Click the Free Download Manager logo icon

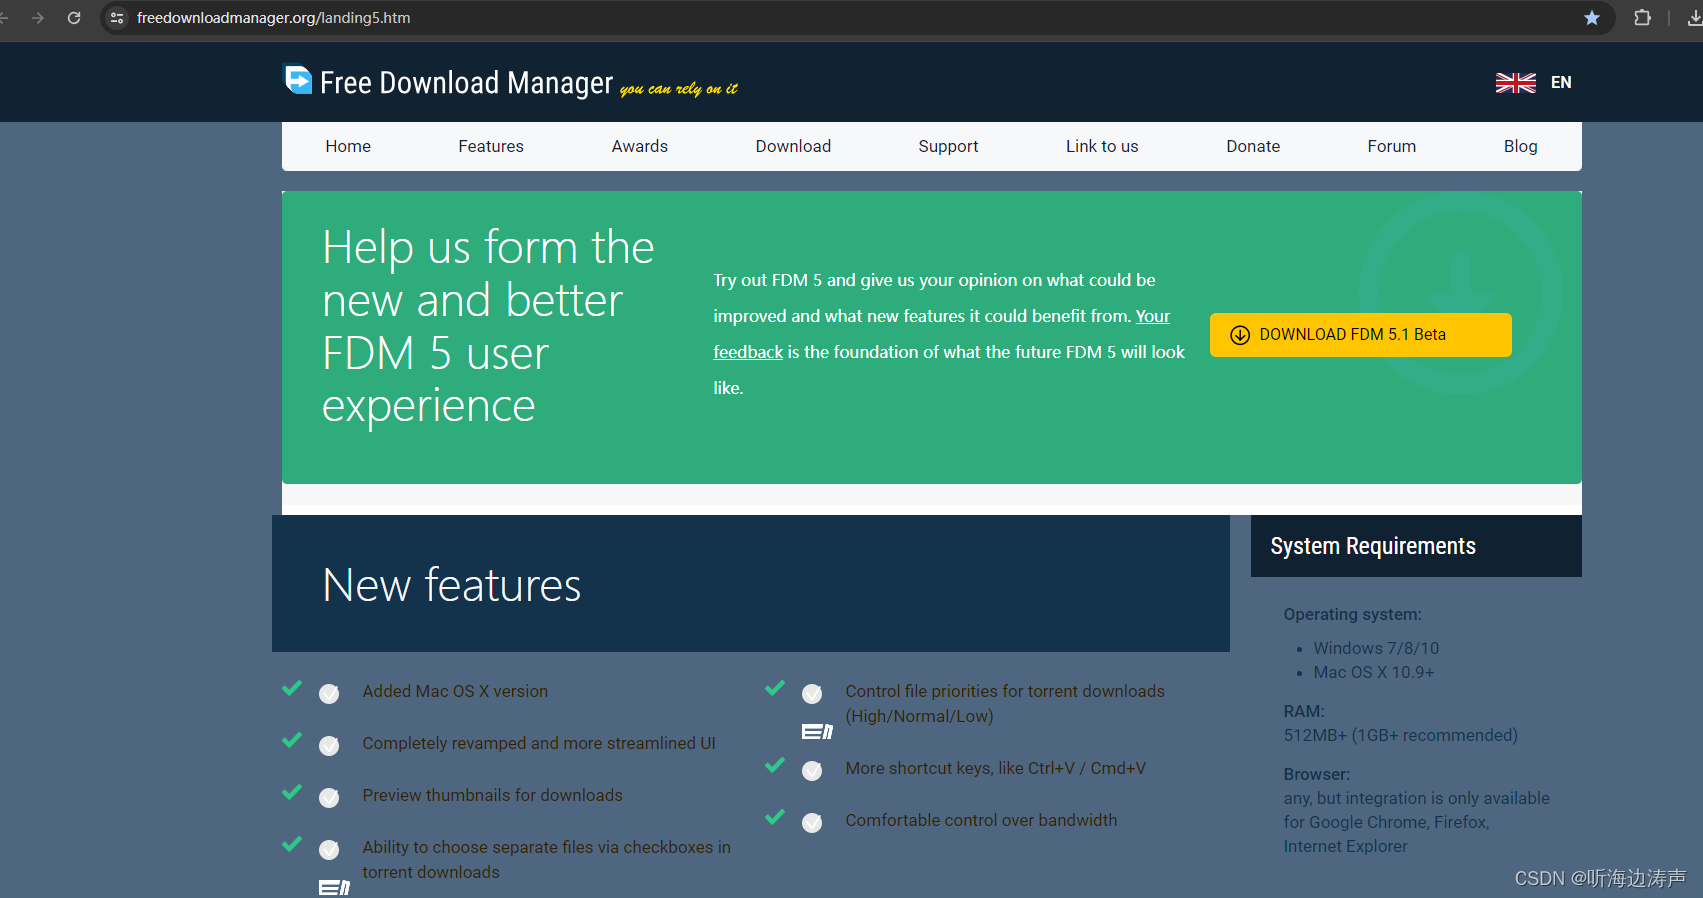pyautogui.click(x=298, y=80)
